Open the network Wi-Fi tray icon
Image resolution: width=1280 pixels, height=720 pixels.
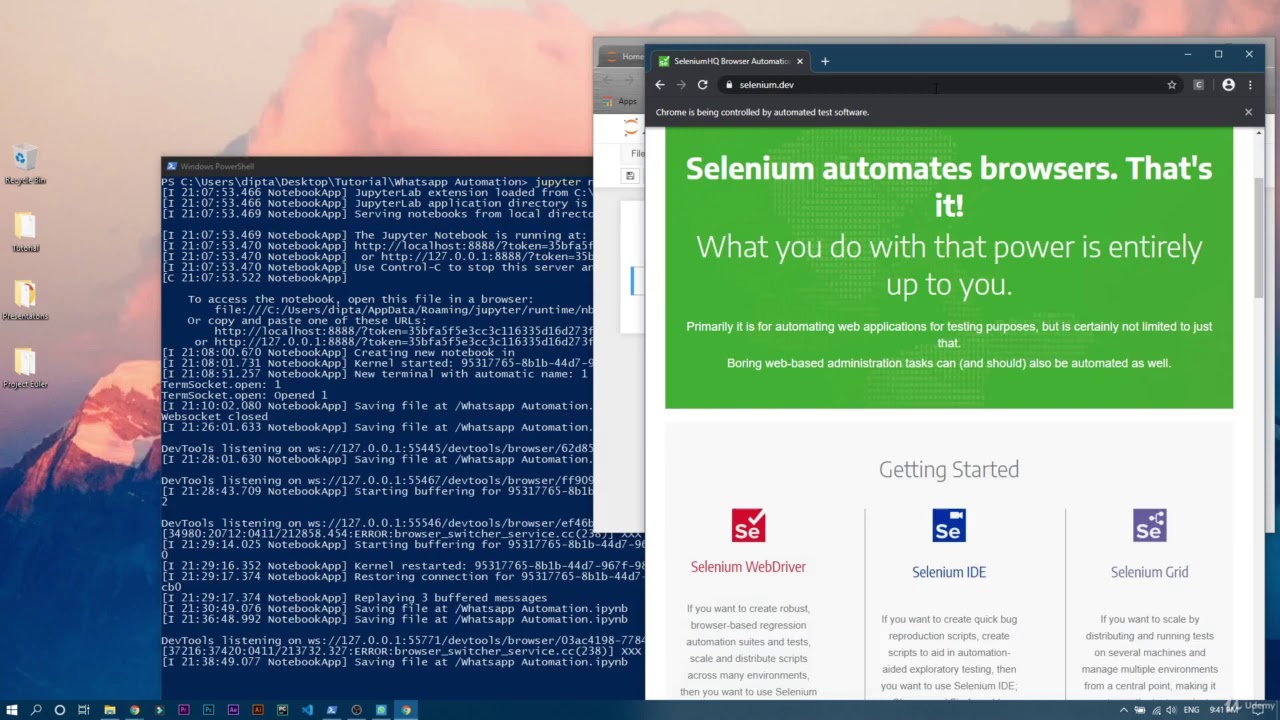[x=1155, y=710]
